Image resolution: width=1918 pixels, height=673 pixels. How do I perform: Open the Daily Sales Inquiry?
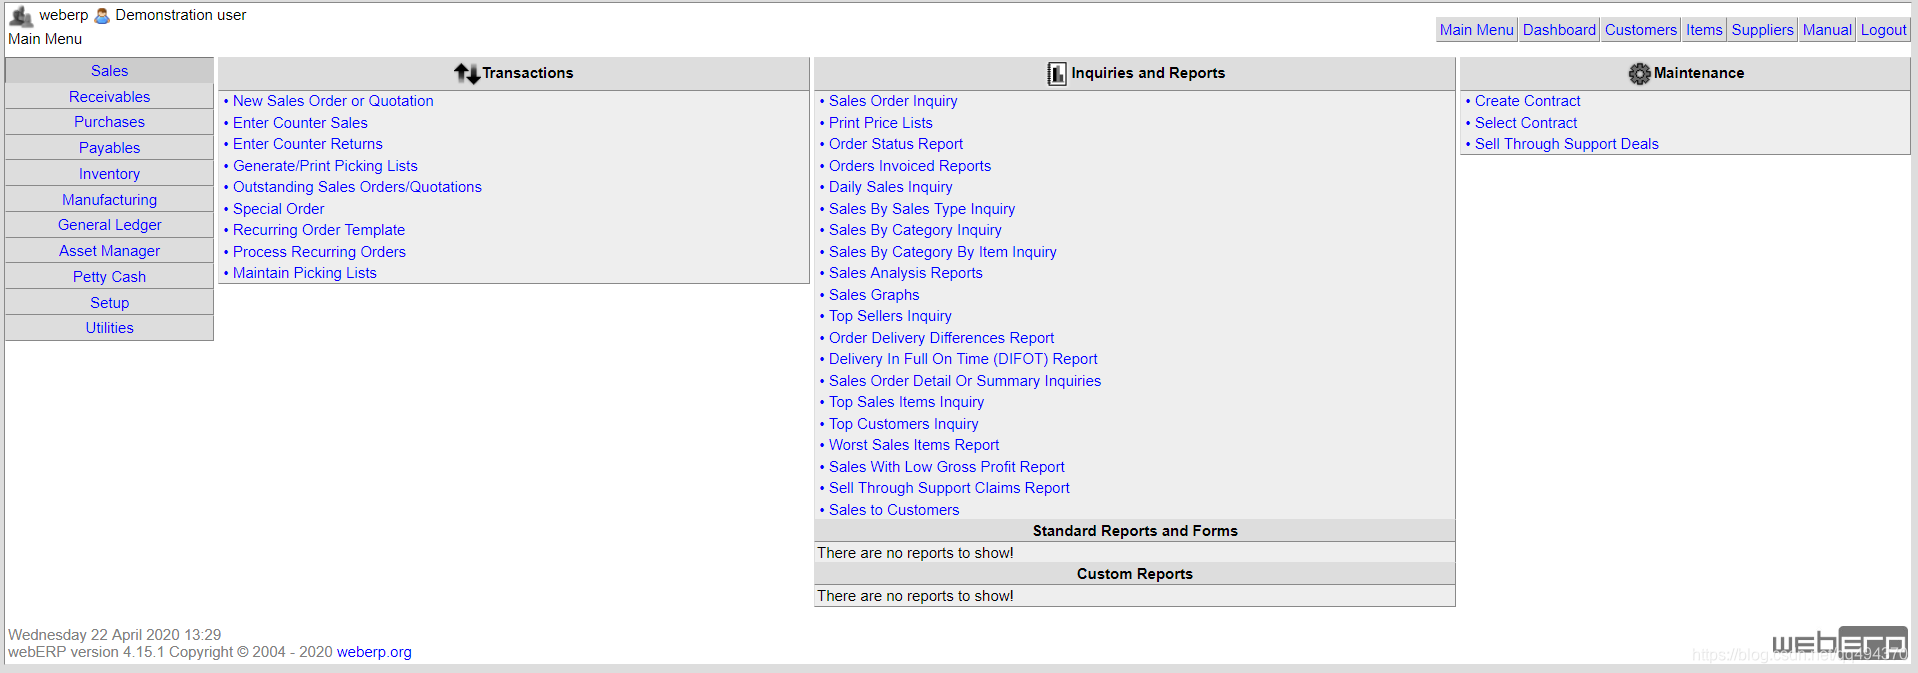(x=890, y=187)
